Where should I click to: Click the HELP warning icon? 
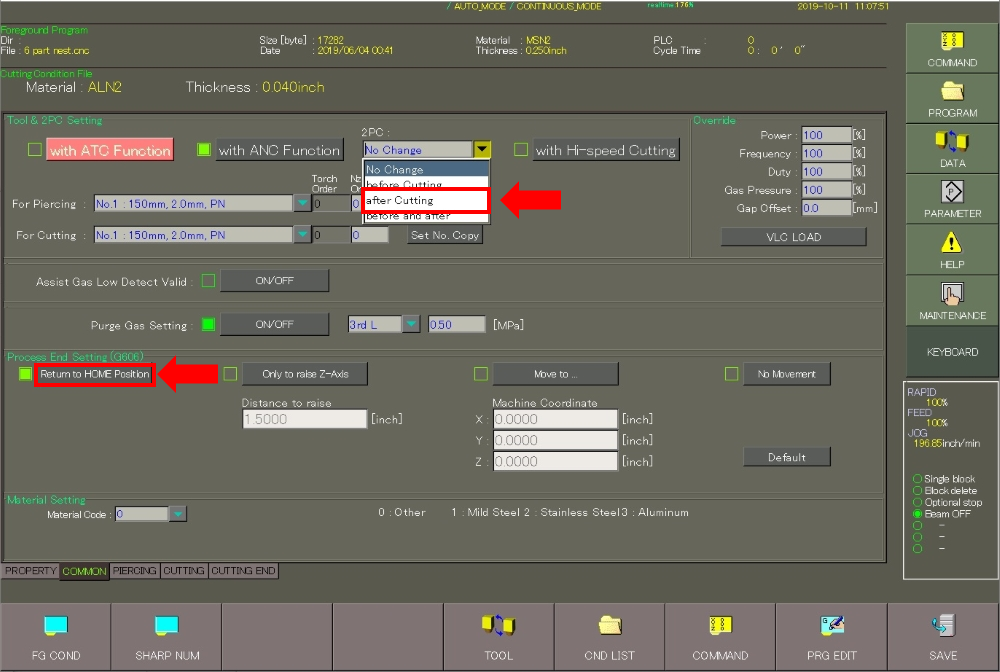pyautogui.click(x=951, y=243)
